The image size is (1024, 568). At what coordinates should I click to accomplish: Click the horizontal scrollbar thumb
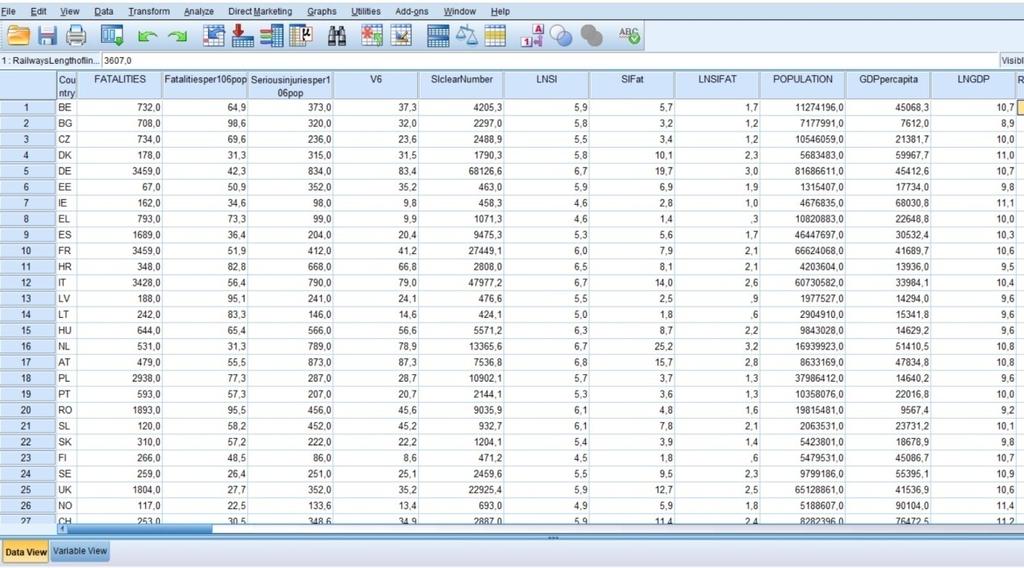pyautogui.click(x=139, y=529)
